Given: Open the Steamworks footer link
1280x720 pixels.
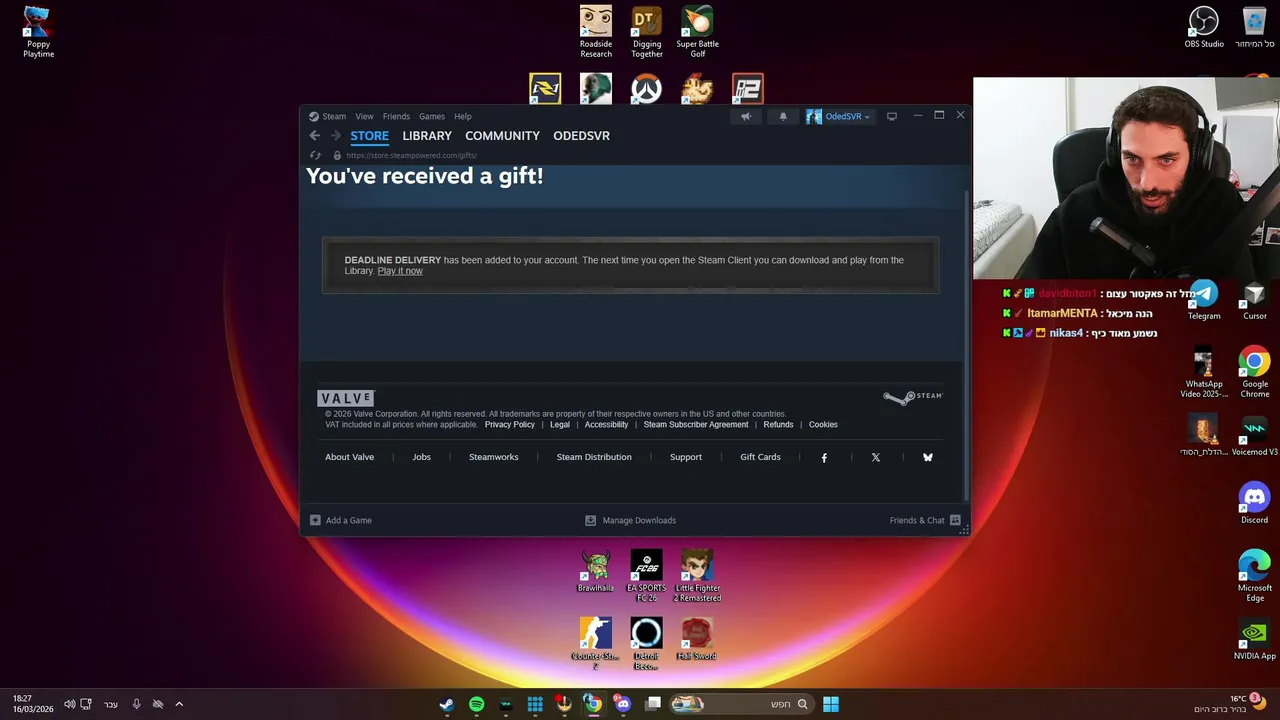Looking at the screenshot, I should point(494,457).
